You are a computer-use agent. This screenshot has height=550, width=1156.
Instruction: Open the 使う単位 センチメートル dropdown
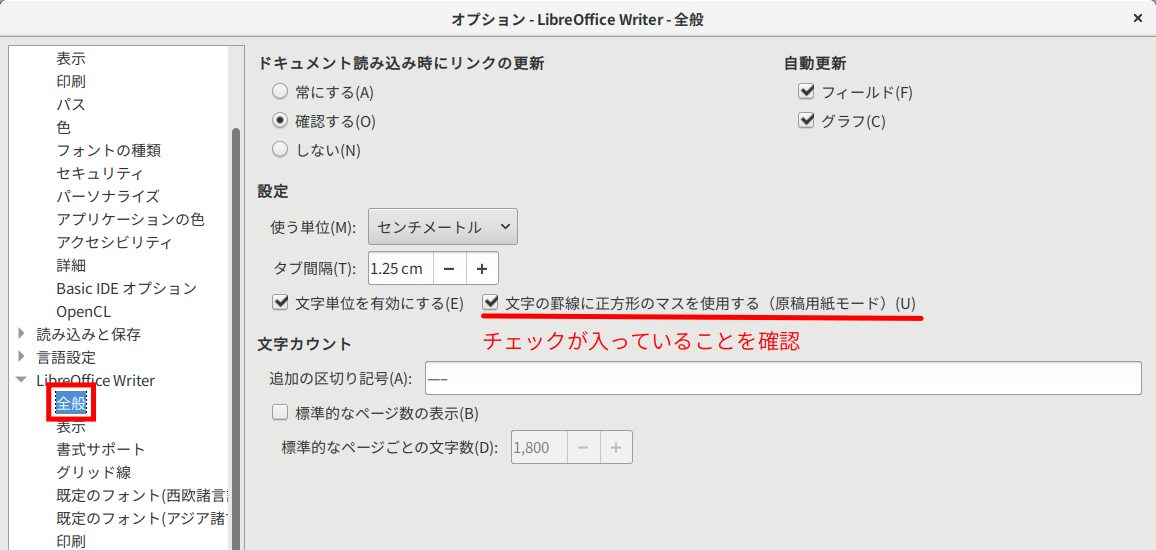(x=442, y=227)
